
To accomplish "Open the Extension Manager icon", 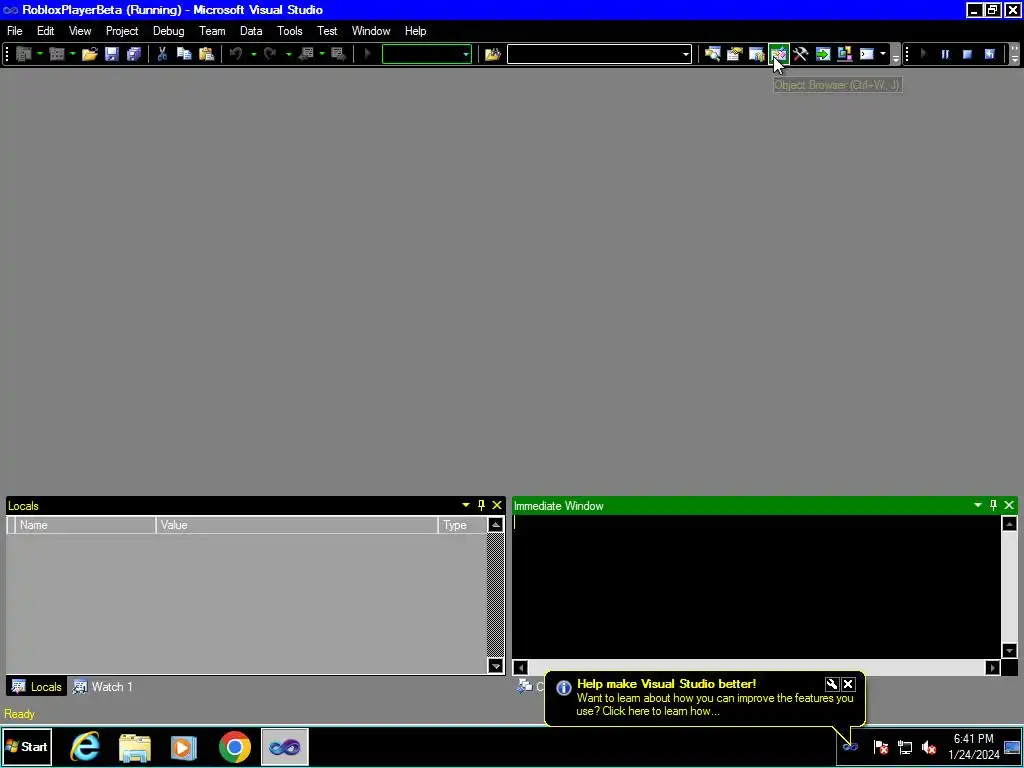I will [x=845, y=54].
